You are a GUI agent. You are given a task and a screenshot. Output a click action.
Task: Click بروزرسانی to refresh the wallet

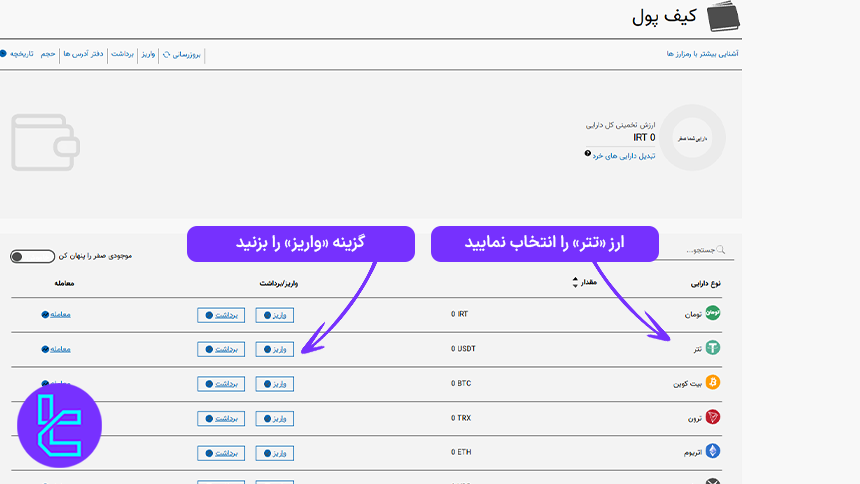[x=186, y=54]
